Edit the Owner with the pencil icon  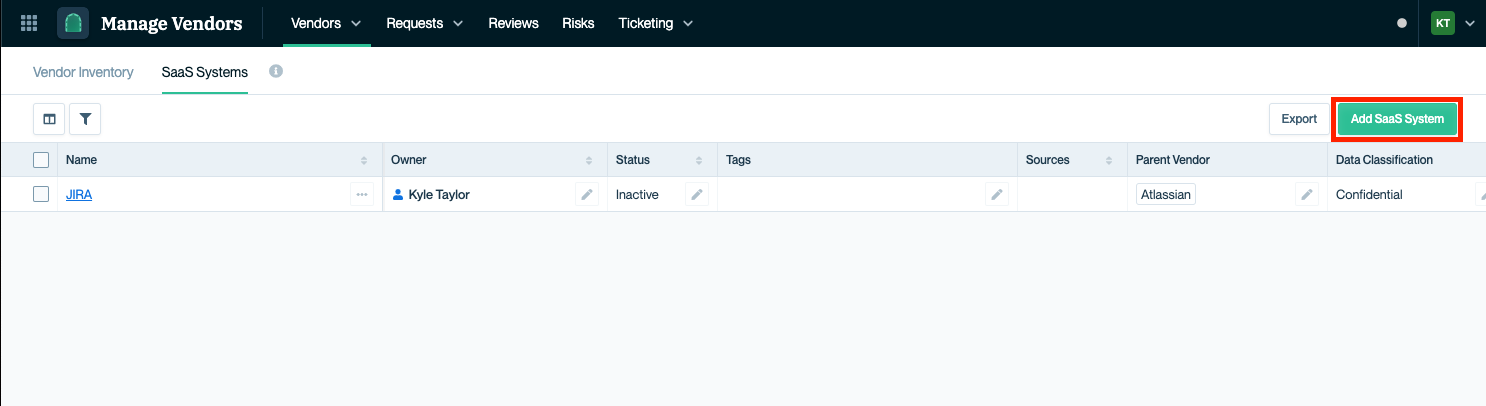pyautogui.click(x=587, y=195)
